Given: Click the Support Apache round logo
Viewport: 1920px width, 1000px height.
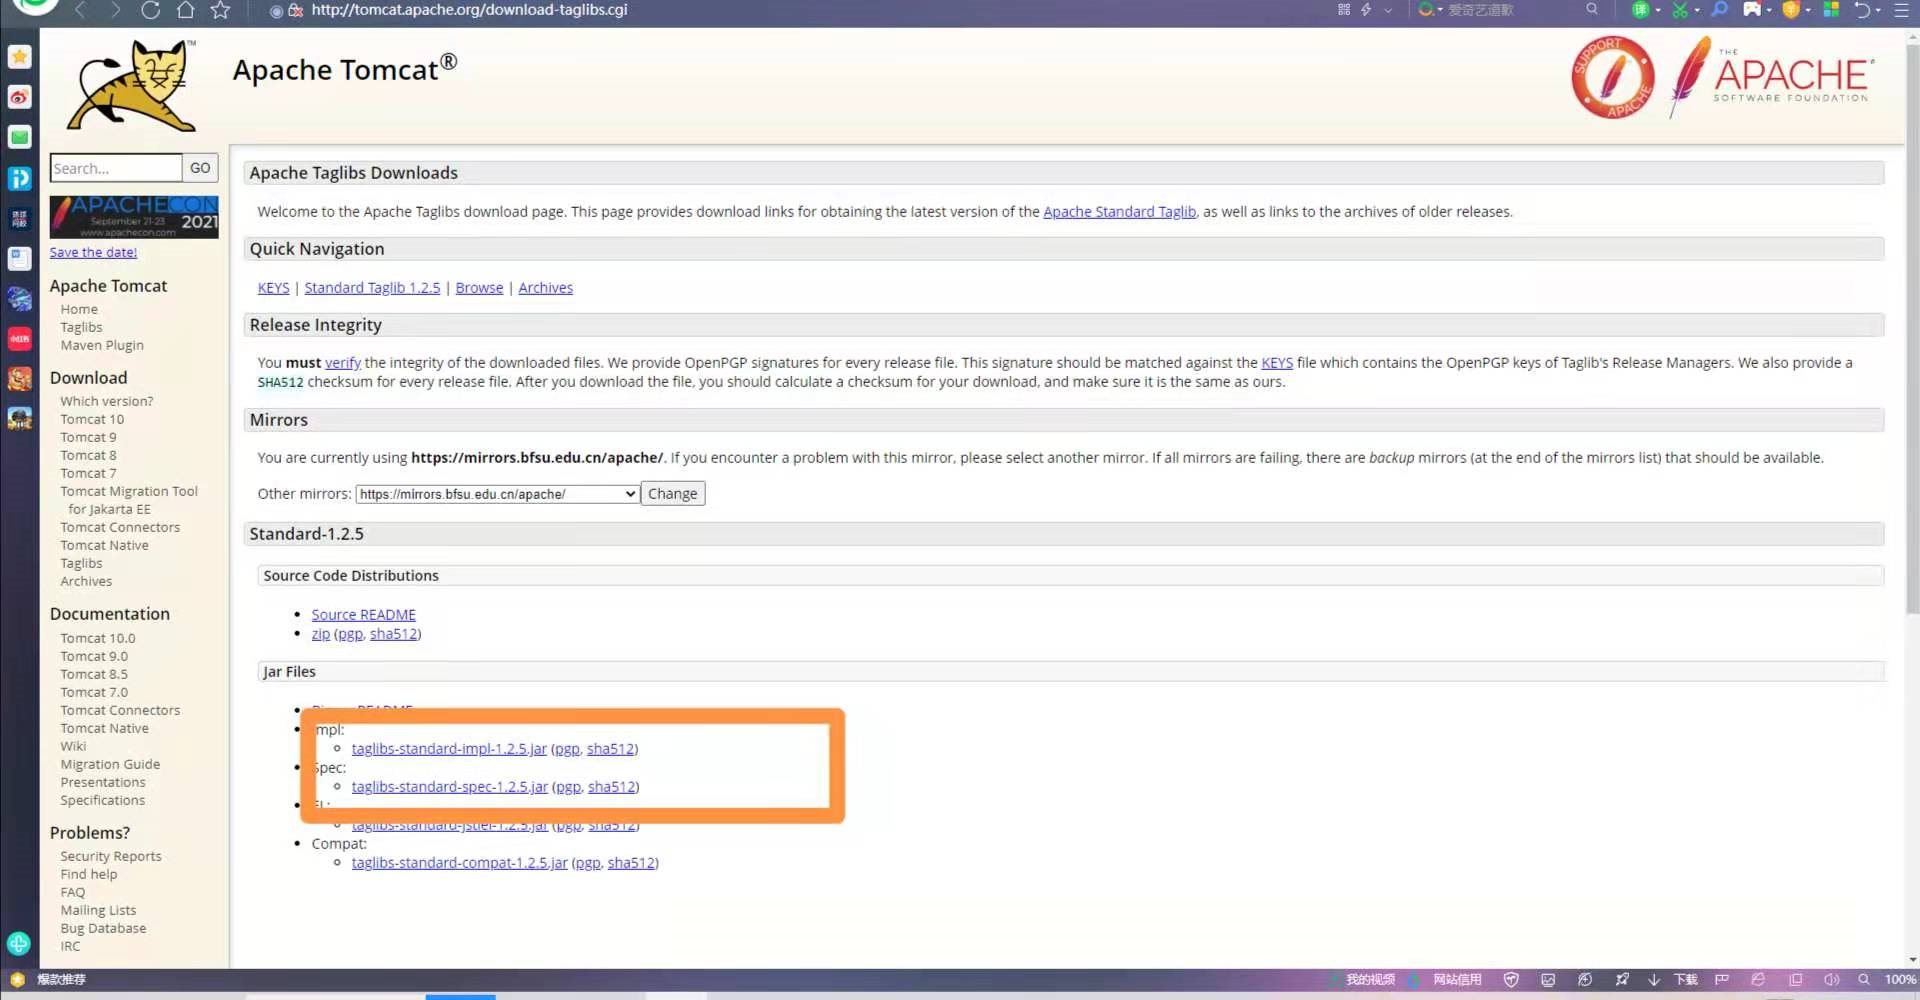Looking at the screenshot, I should point(1612,78).
